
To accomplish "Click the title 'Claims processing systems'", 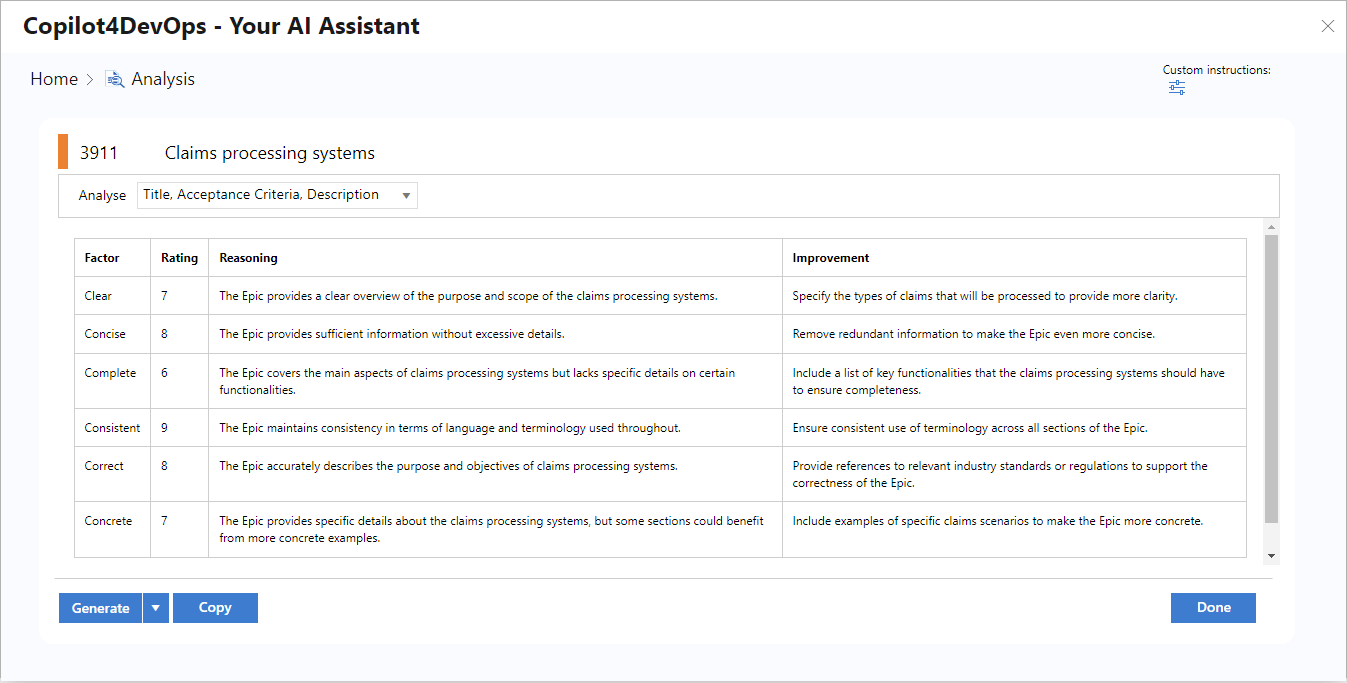I will [270, 153].
